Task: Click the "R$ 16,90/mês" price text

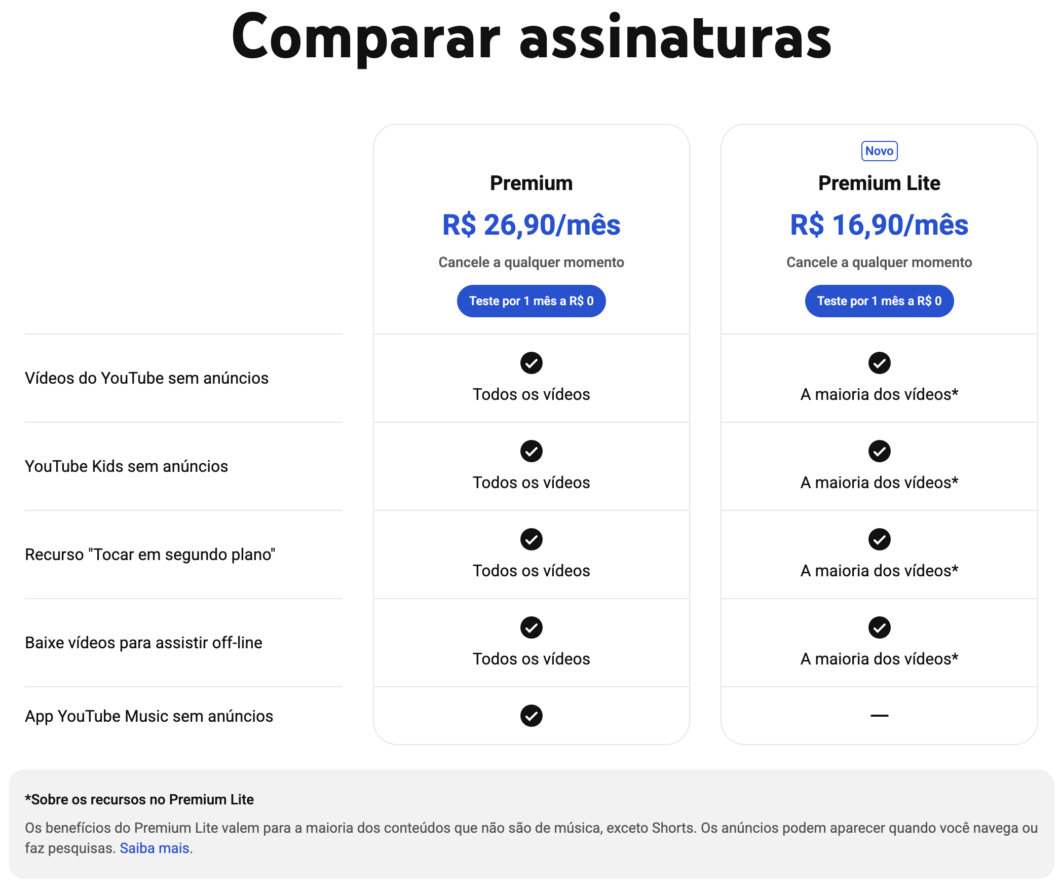Action: click(879, 225)
